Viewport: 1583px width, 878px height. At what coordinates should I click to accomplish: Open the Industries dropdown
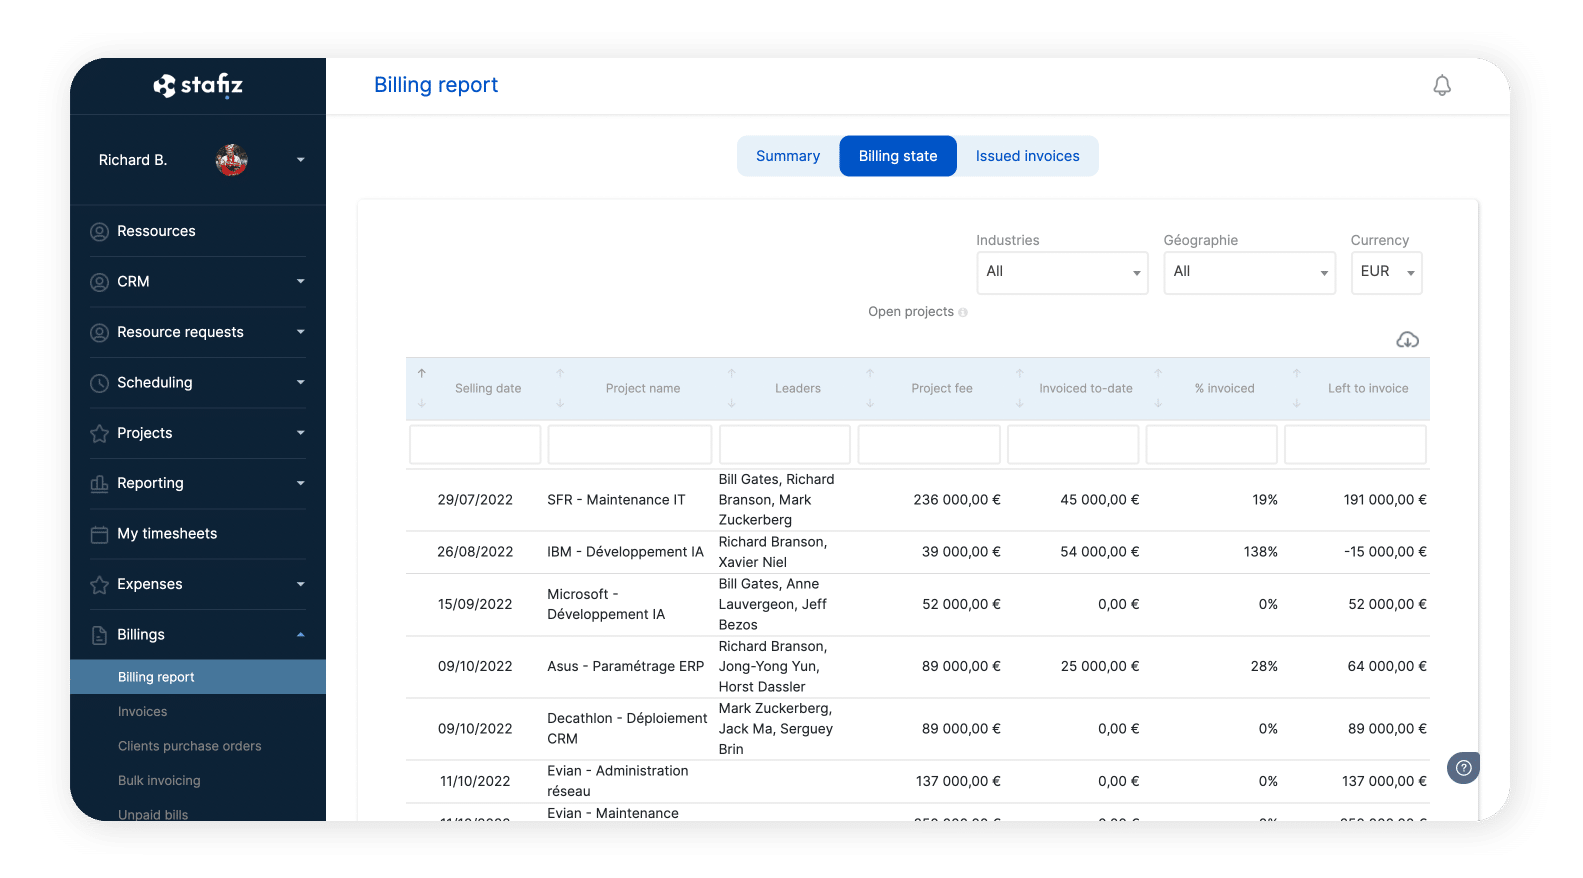[x=1062, y=272]
